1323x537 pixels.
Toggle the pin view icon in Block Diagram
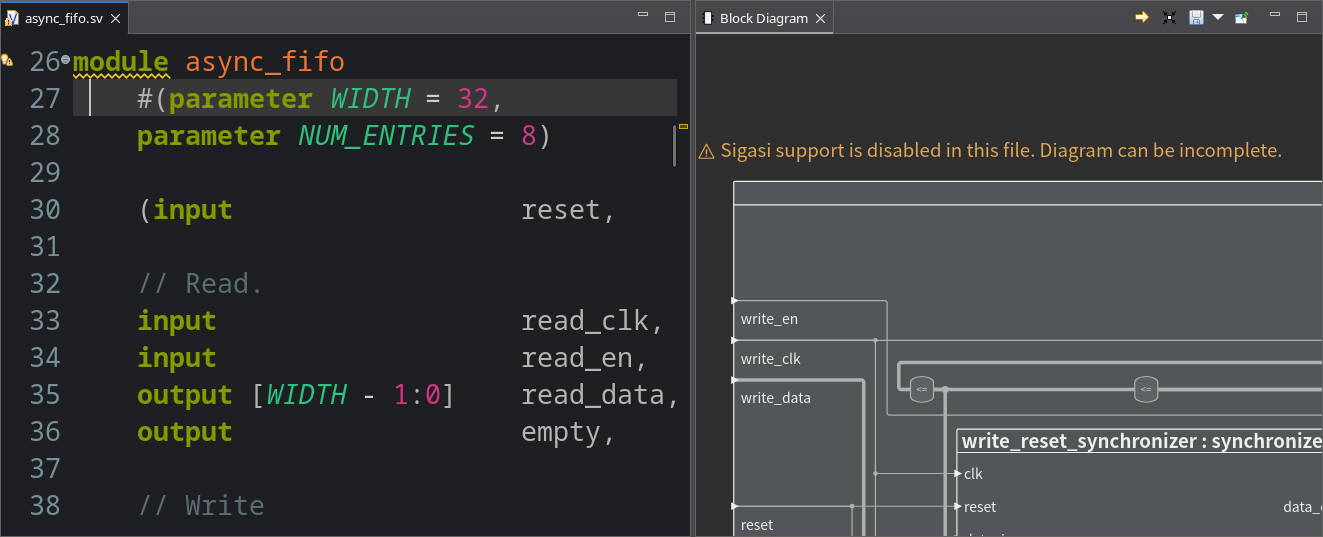(x=1241, y=18)
